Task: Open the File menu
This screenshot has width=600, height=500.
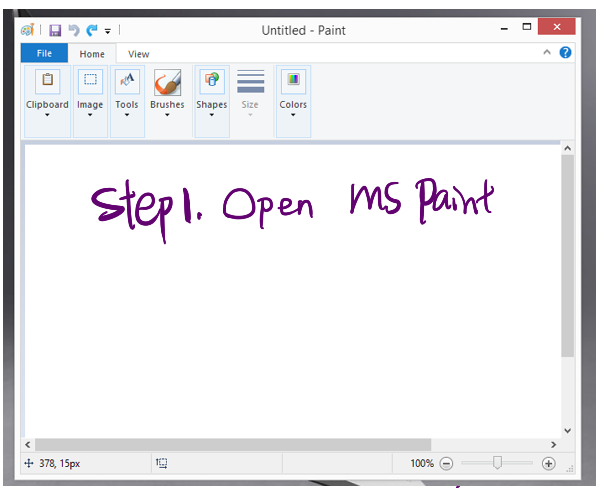Action: [44, 54]
